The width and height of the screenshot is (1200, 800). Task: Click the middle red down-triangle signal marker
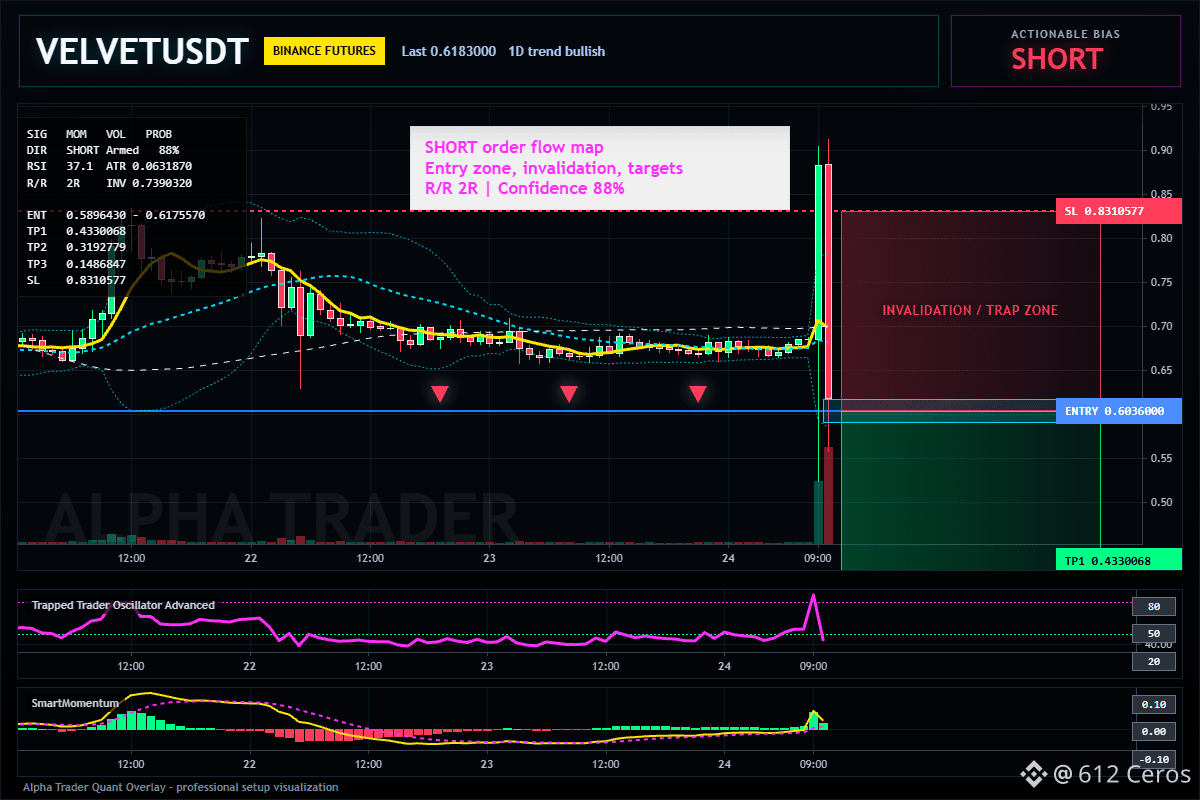pyautogui.click(x=568, y=394)
